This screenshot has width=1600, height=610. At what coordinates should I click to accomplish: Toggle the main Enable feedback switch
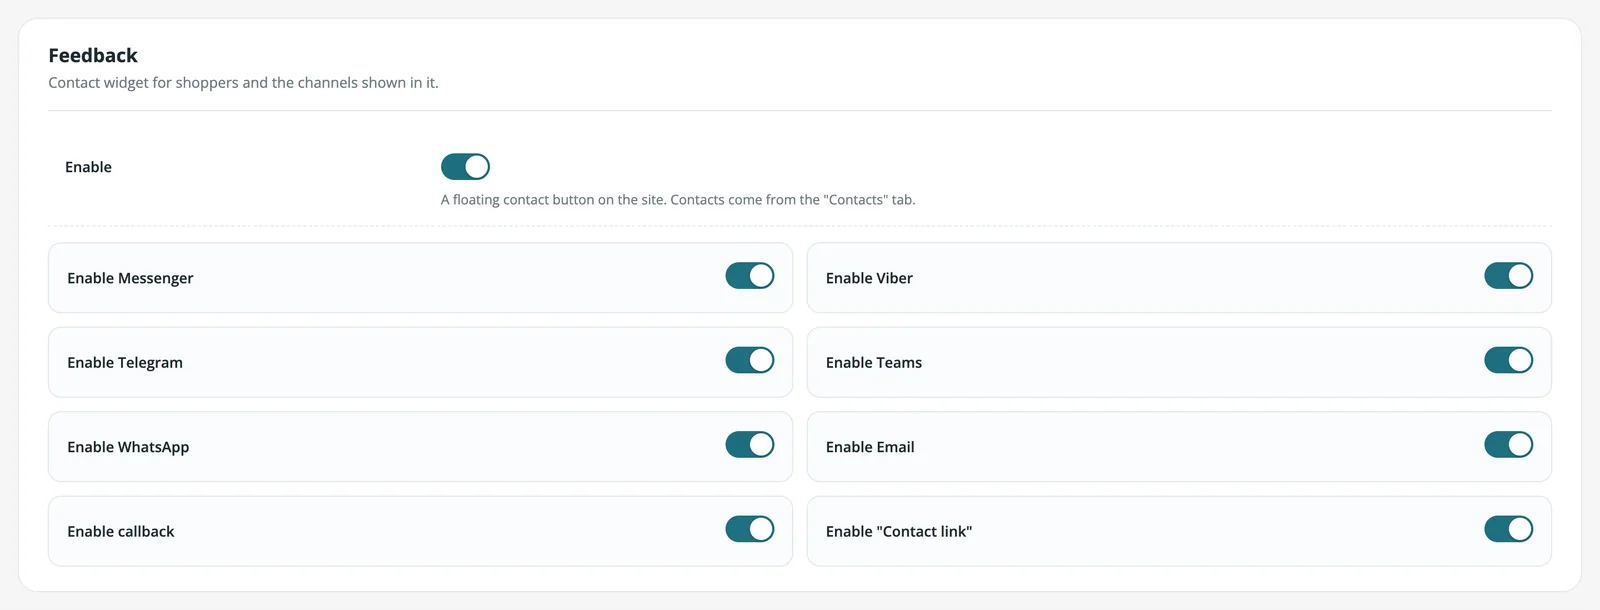(465, 166)
